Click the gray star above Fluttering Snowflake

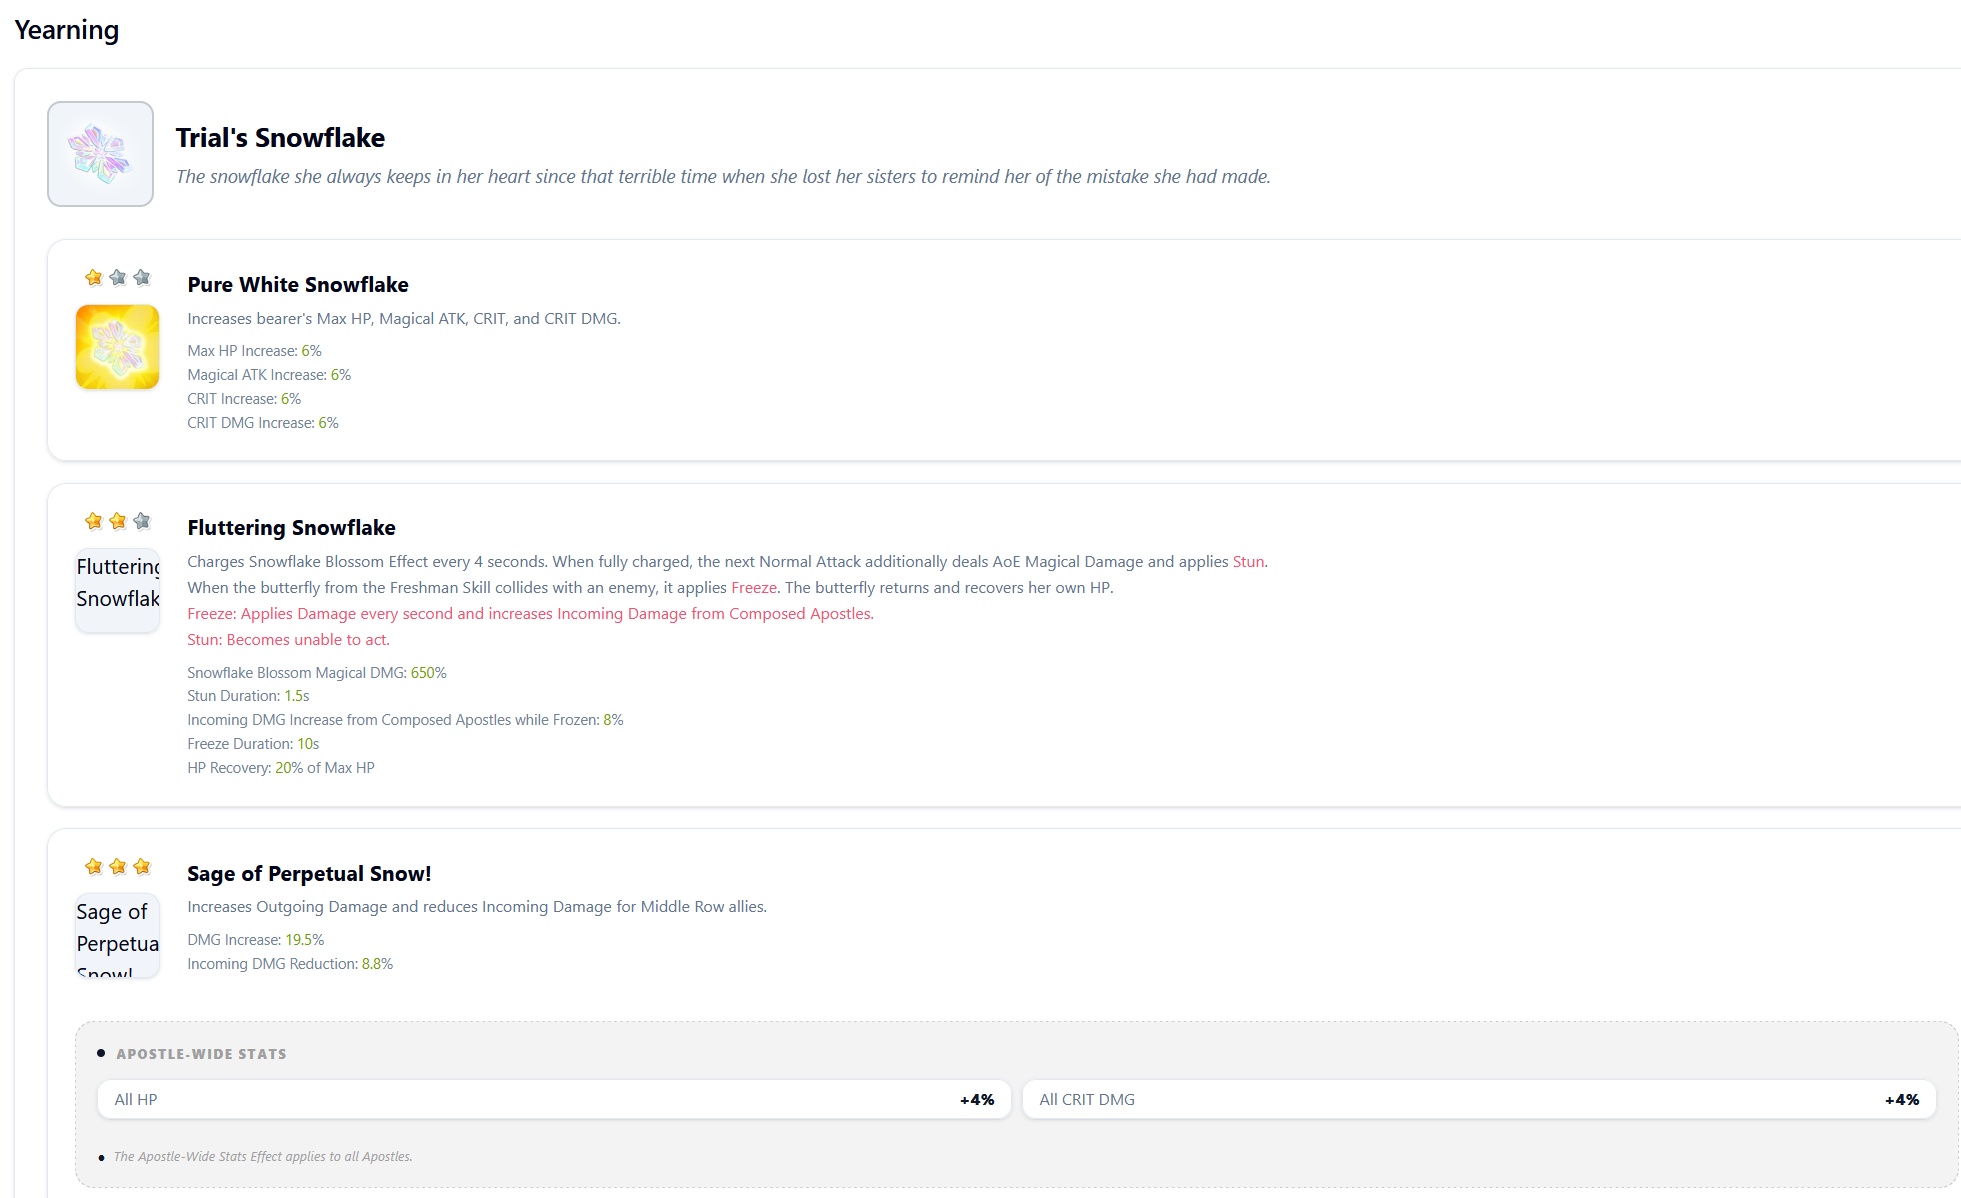tap(142, 521)
